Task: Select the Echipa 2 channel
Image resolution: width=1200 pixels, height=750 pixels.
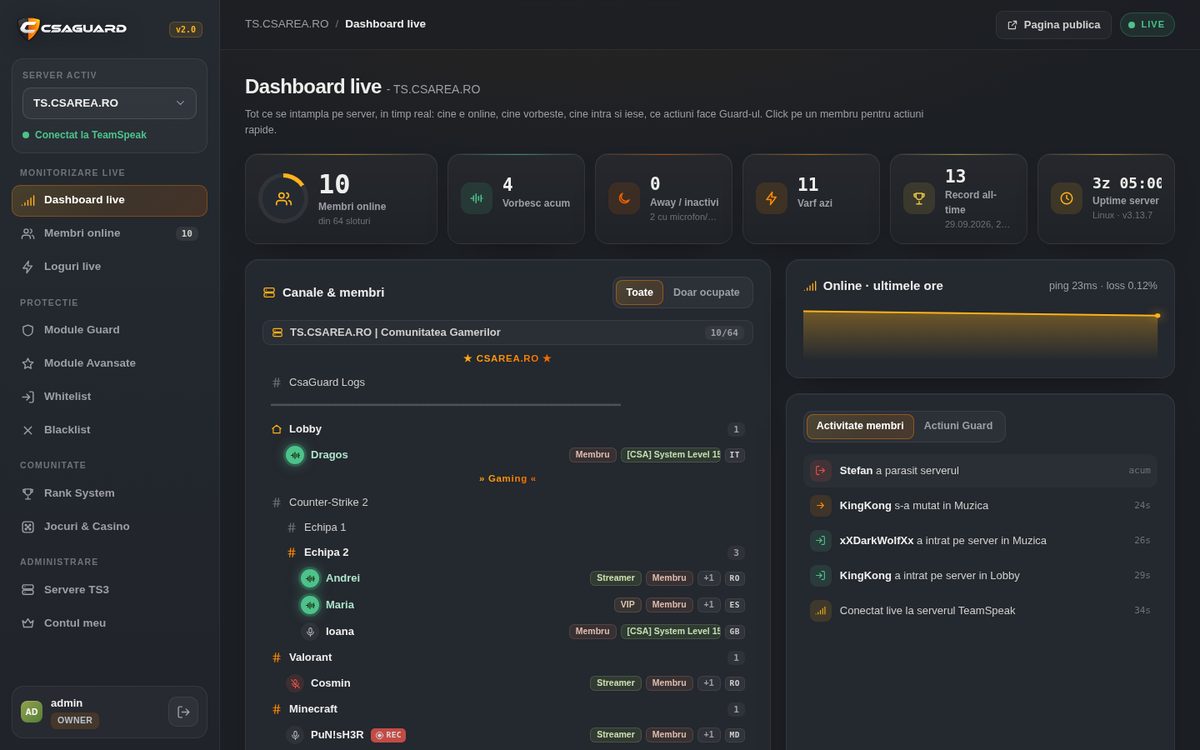Action: point(515,552)
